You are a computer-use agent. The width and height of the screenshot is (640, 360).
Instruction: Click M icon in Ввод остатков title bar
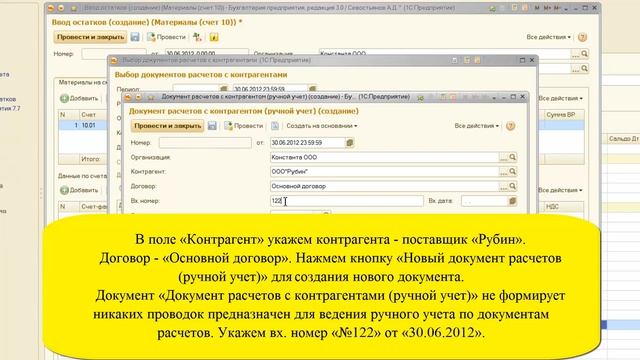(537, 8)
